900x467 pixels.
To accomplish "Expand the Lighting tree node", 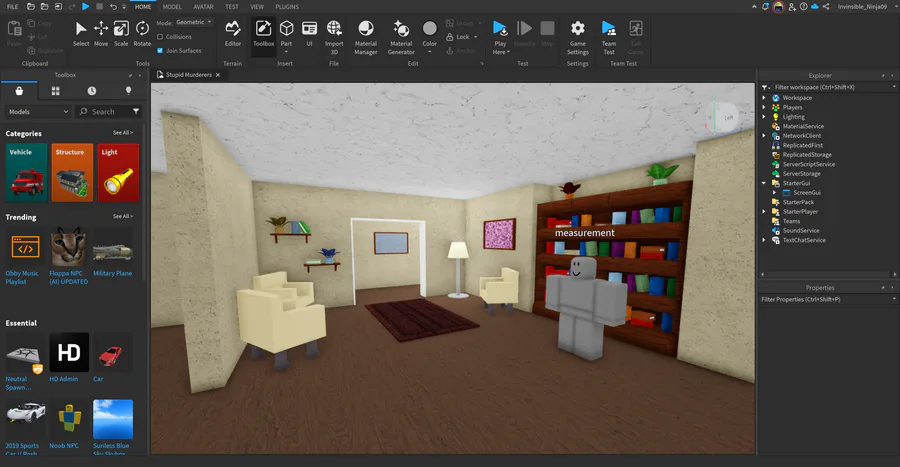I will [764, 116].
